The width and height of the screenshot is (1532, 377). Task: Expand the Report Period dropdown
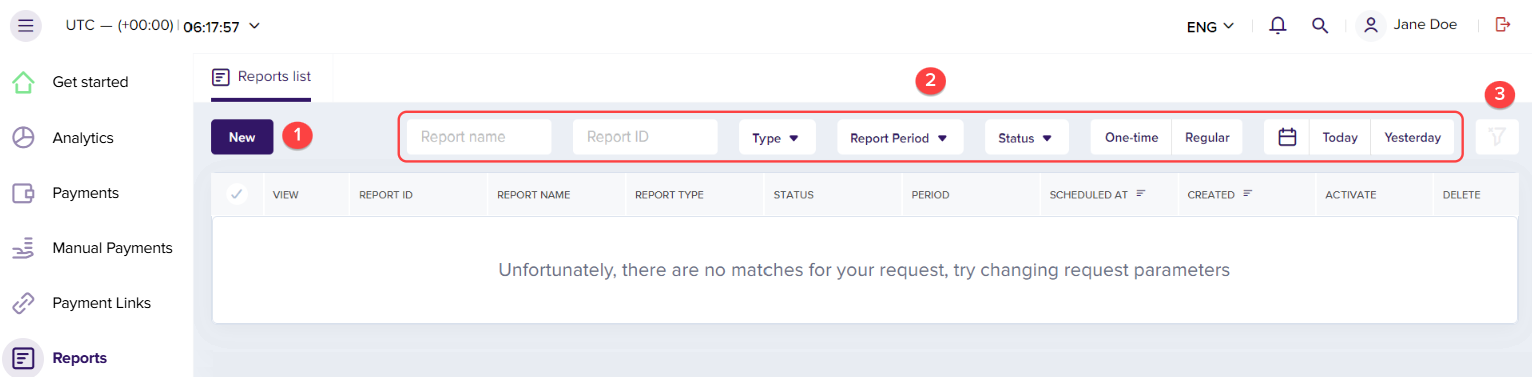coord(900,138)
